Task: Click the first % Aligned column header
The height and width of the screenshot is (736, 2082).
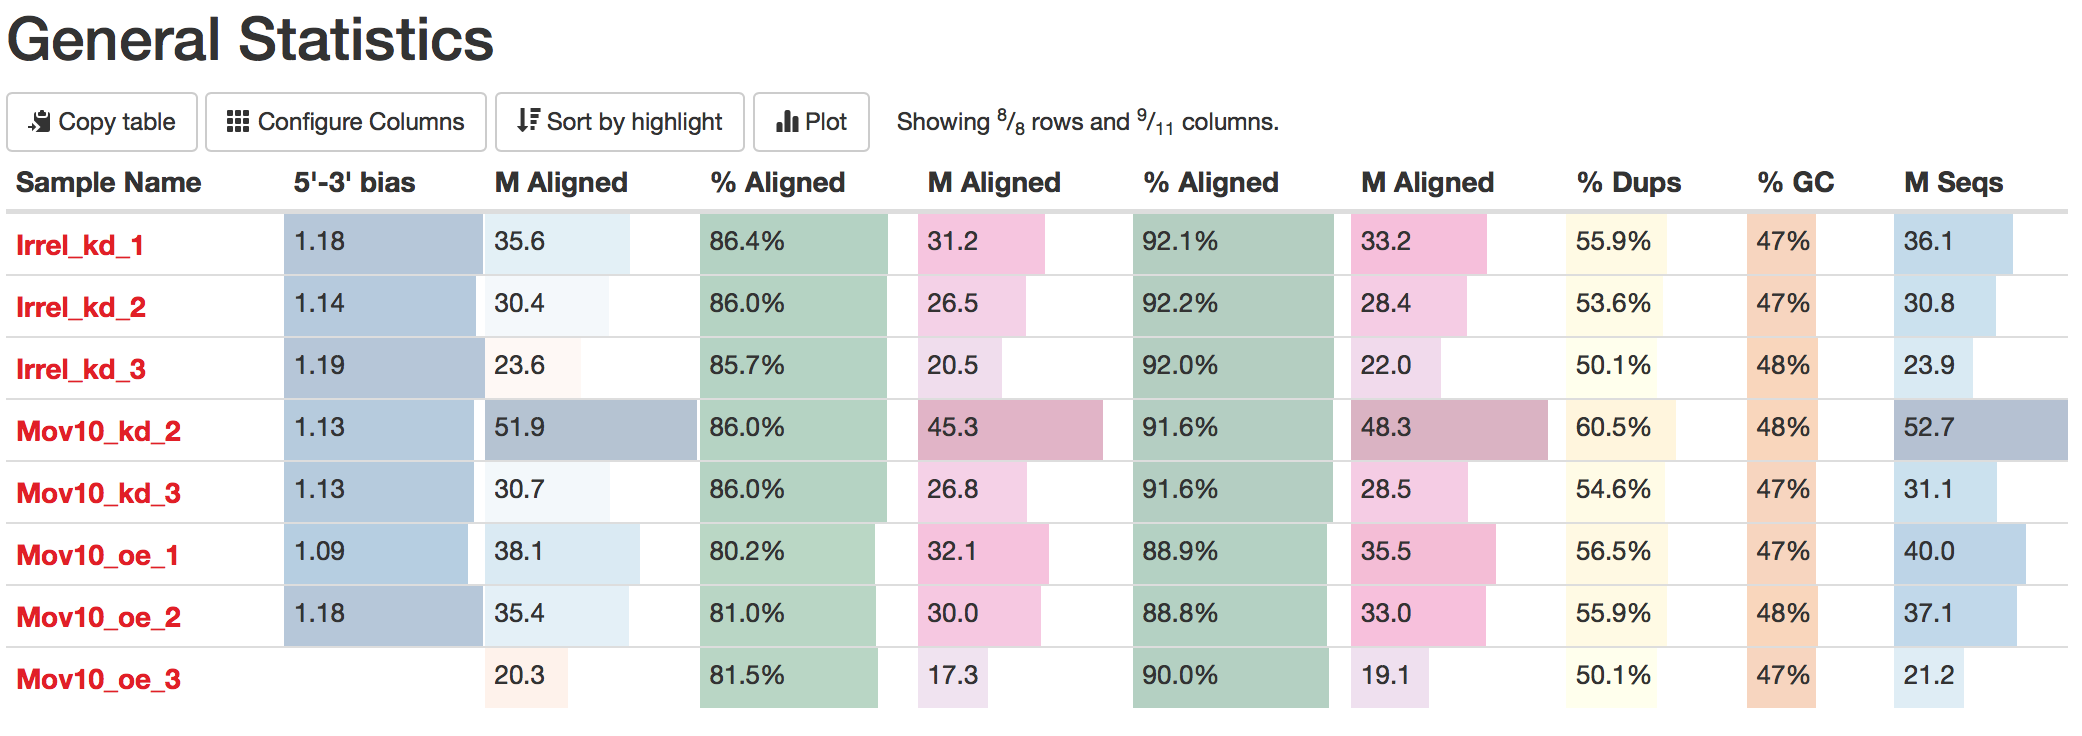Action: (x=778, y=182)
